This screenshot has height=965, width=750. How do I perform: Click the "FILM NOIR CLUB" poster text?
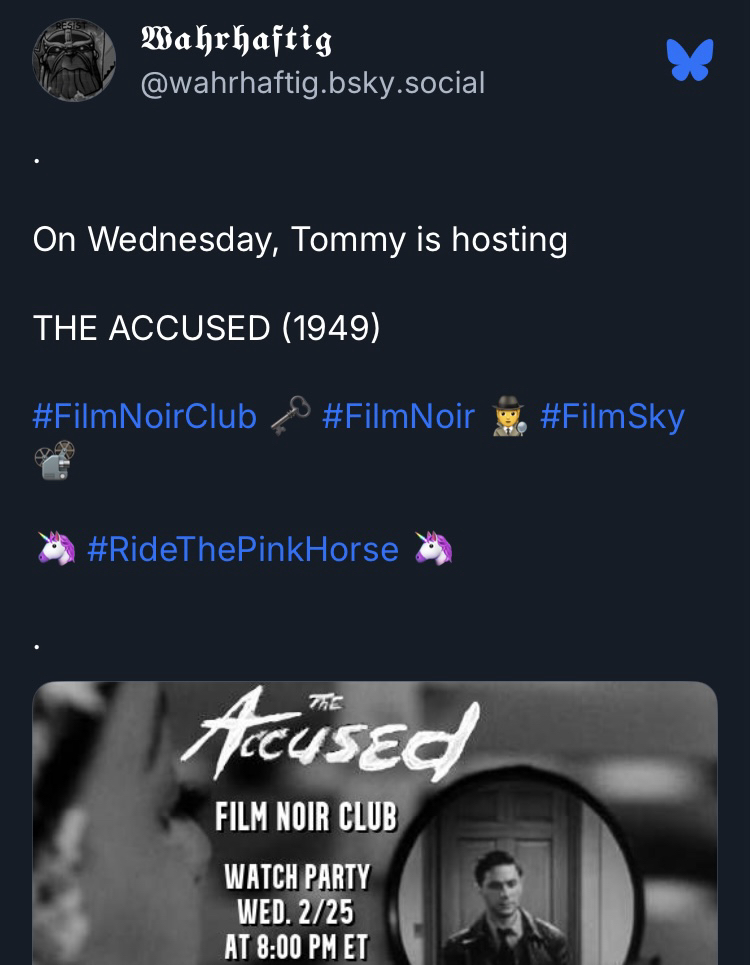pyautogui.click(x=307, y=818)
